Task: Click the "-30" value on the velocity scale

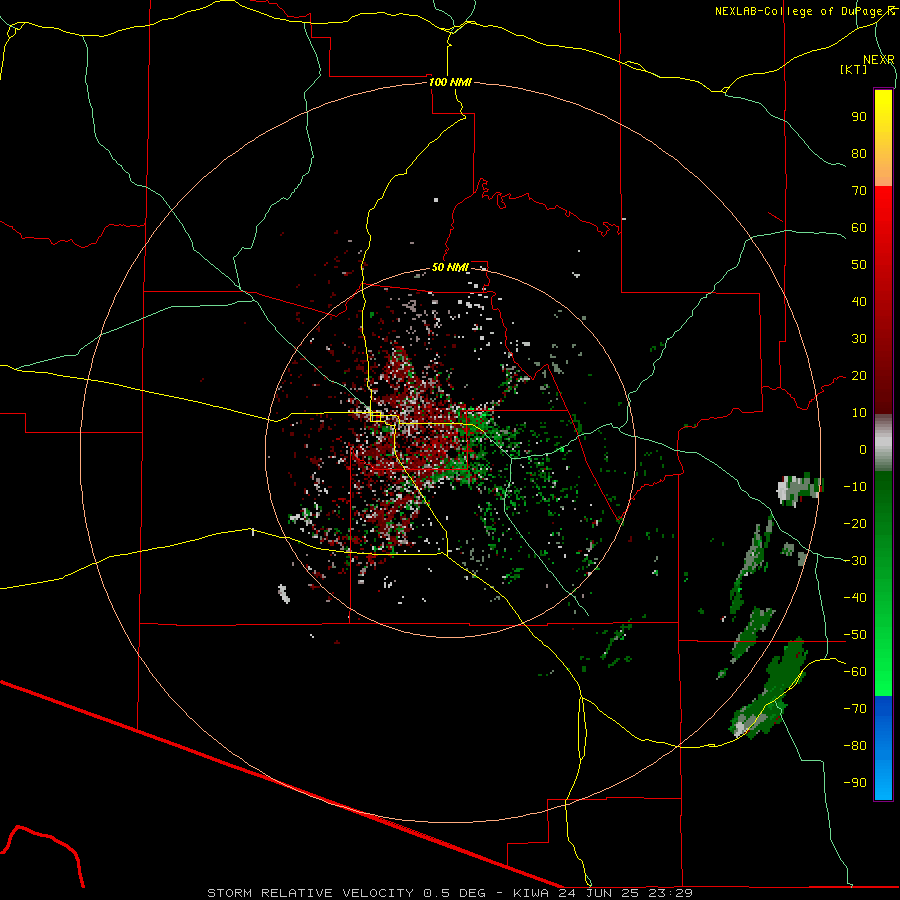Action: [x=855, y=561]
